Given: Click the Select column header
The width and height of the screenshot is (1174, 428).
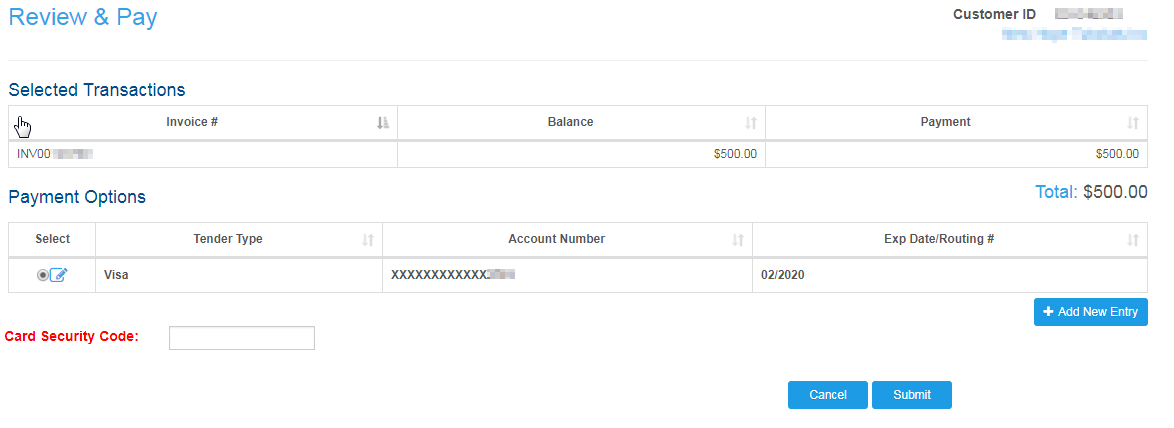Looking at the screenshot, I should point(52,239).
